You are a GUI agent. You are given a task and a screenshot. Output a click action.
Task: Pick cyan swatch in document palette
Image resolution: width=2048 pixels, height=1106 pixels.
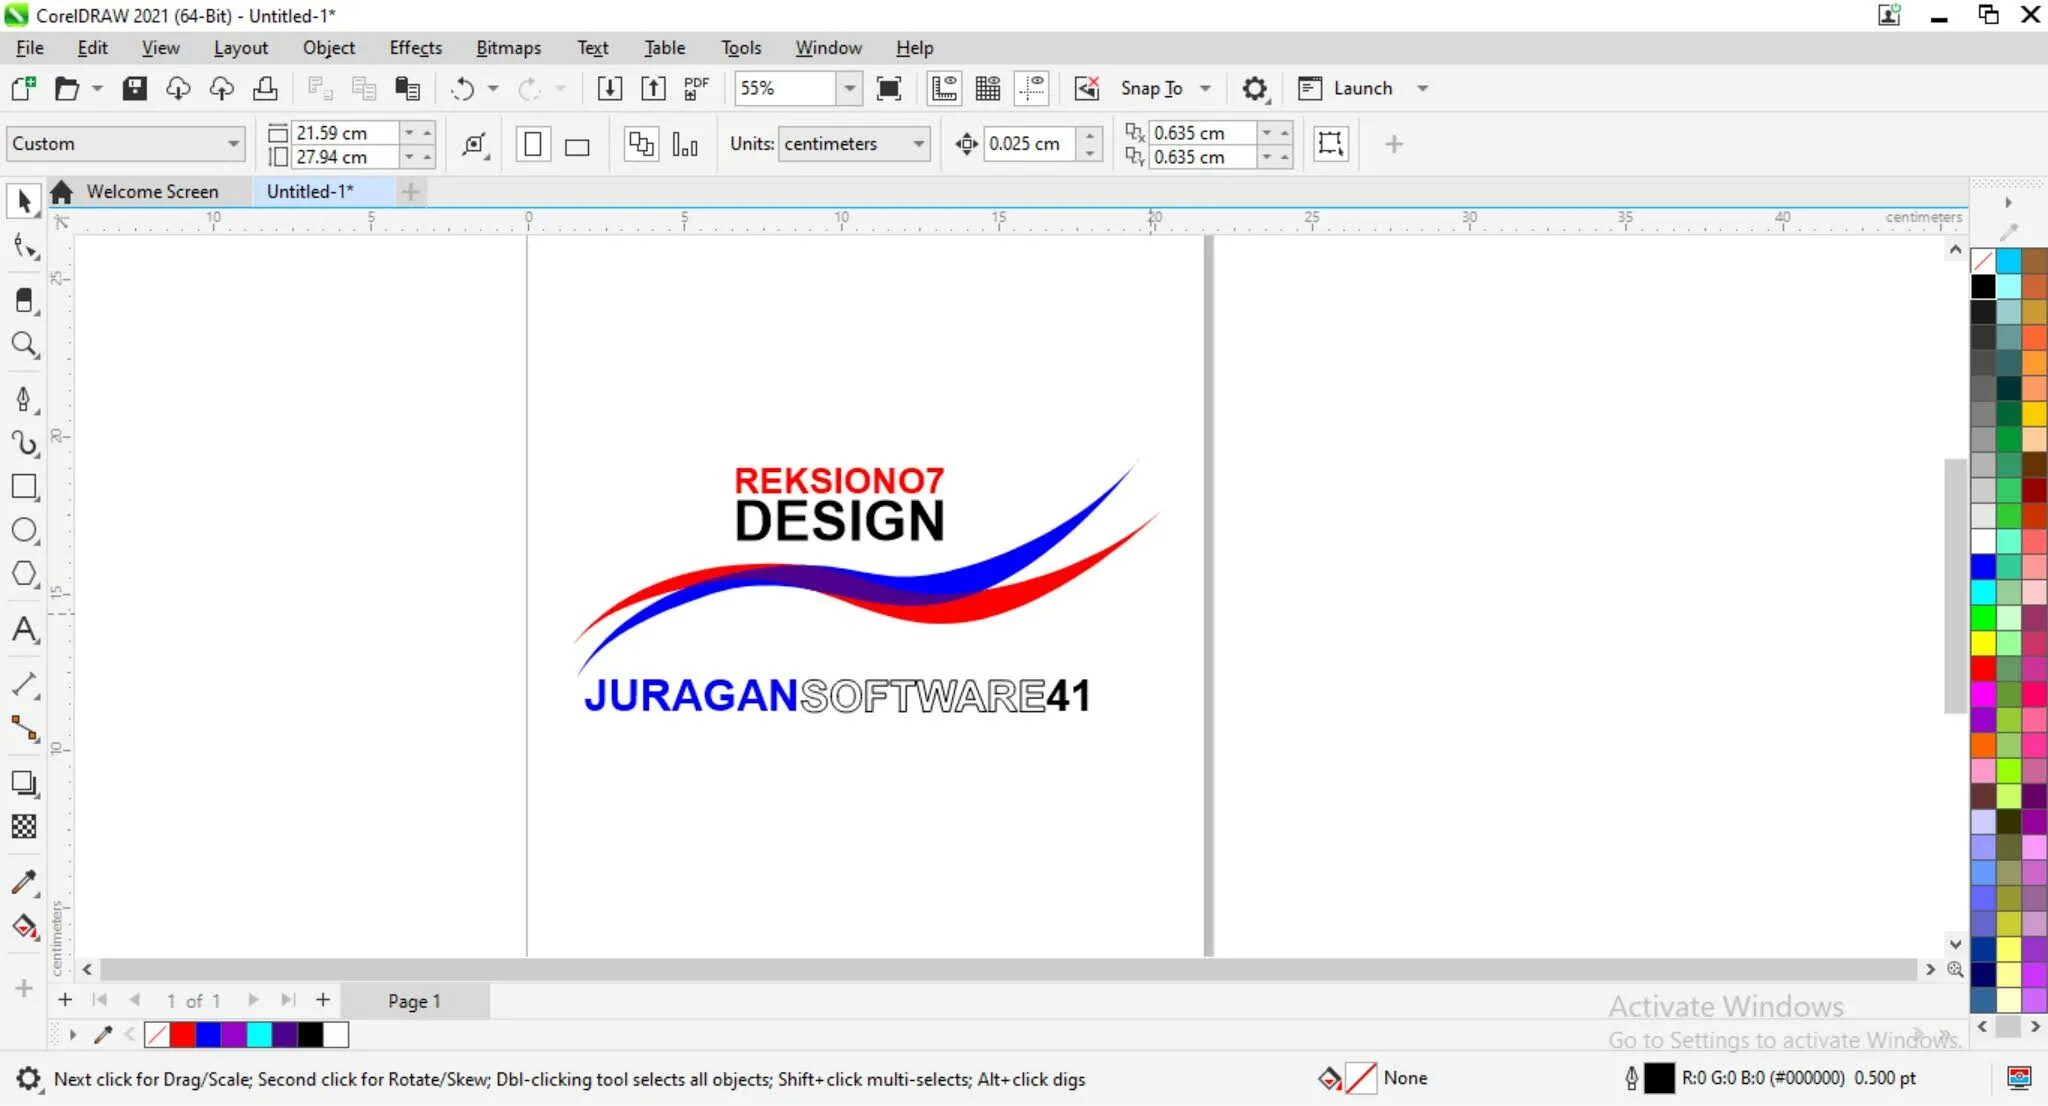pyautogui.click(x=259, y=1035)
